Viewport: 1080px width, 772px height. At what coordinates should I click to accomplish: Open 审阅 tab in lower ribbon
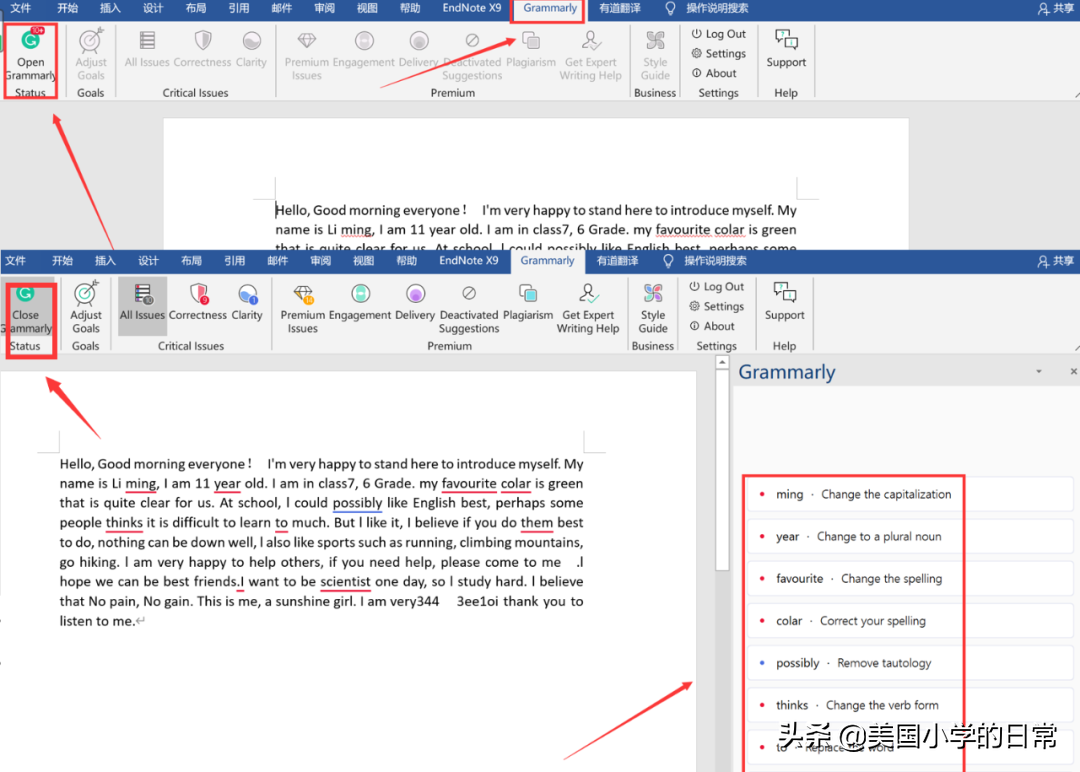(320, 261)
